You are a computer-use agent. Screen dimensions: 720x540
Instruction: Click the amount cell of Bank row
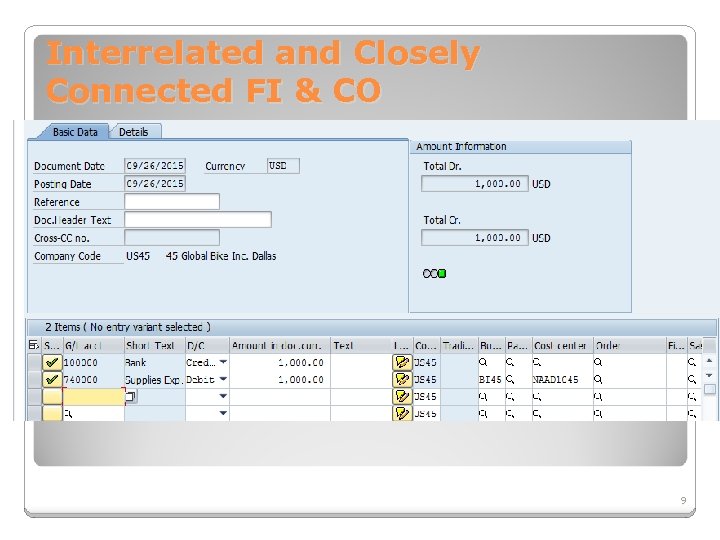[x=280, y=362]
